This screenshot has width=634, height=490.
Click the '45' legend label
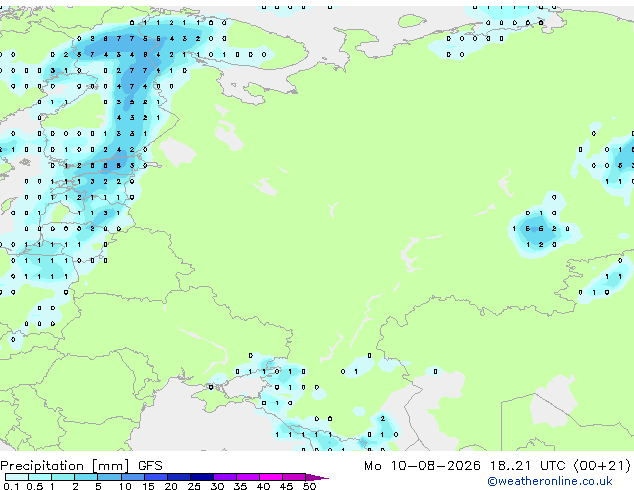(x=286, y=486)
